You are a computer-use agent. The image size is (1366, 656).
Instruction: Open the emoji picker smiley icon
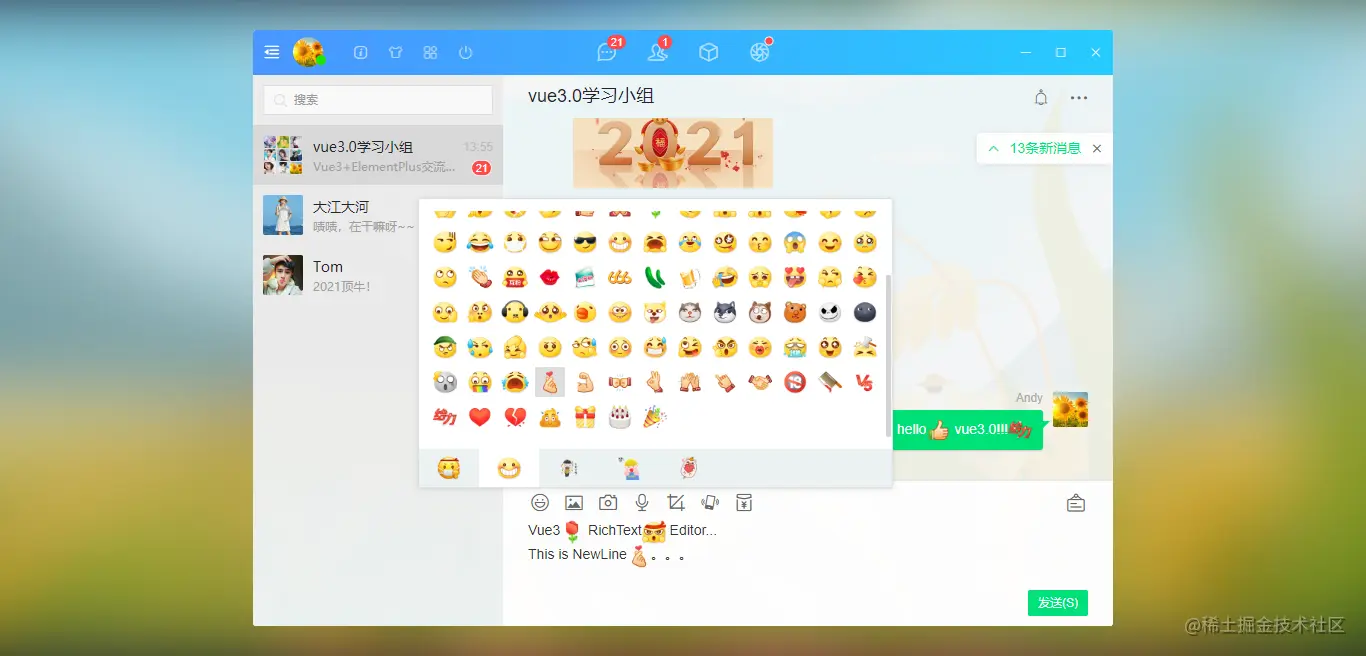[x=540, y=503]
